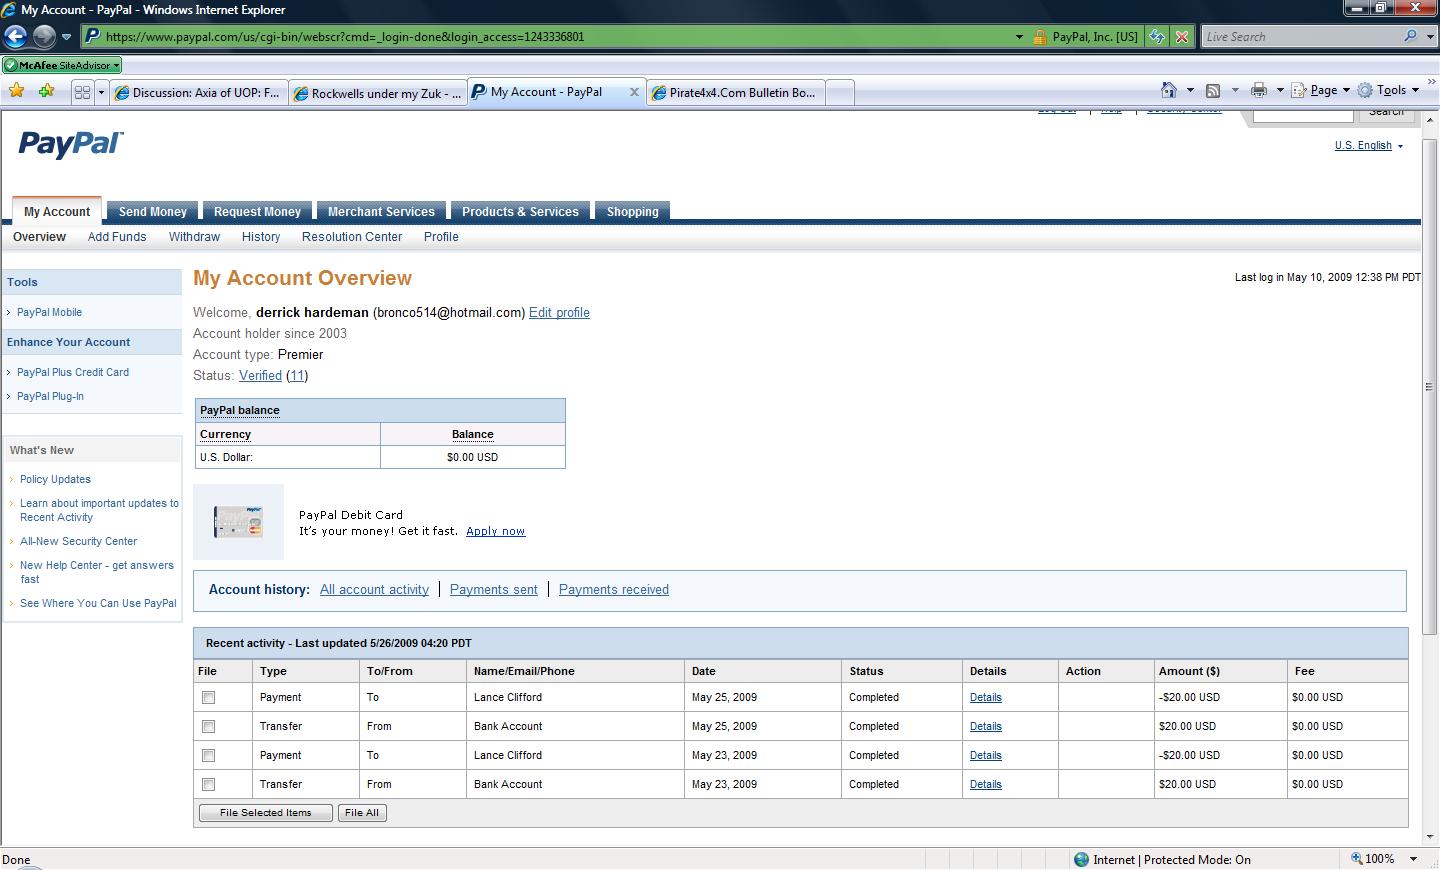
Task: Open Policy Updates in What's New
Action: point(55,480)
